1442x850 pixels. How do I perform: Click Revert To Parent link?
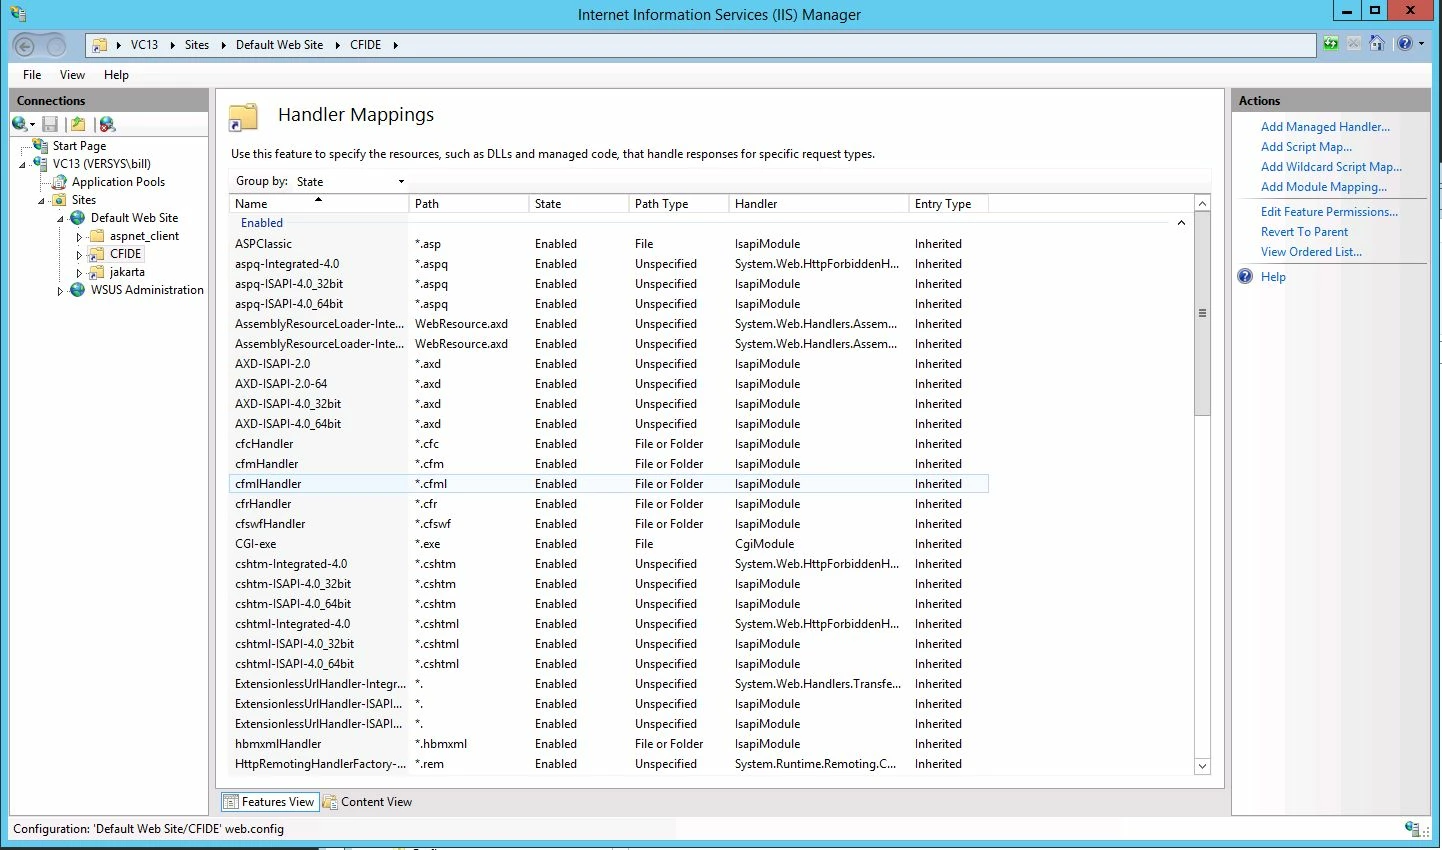[x=1304, y=231]
